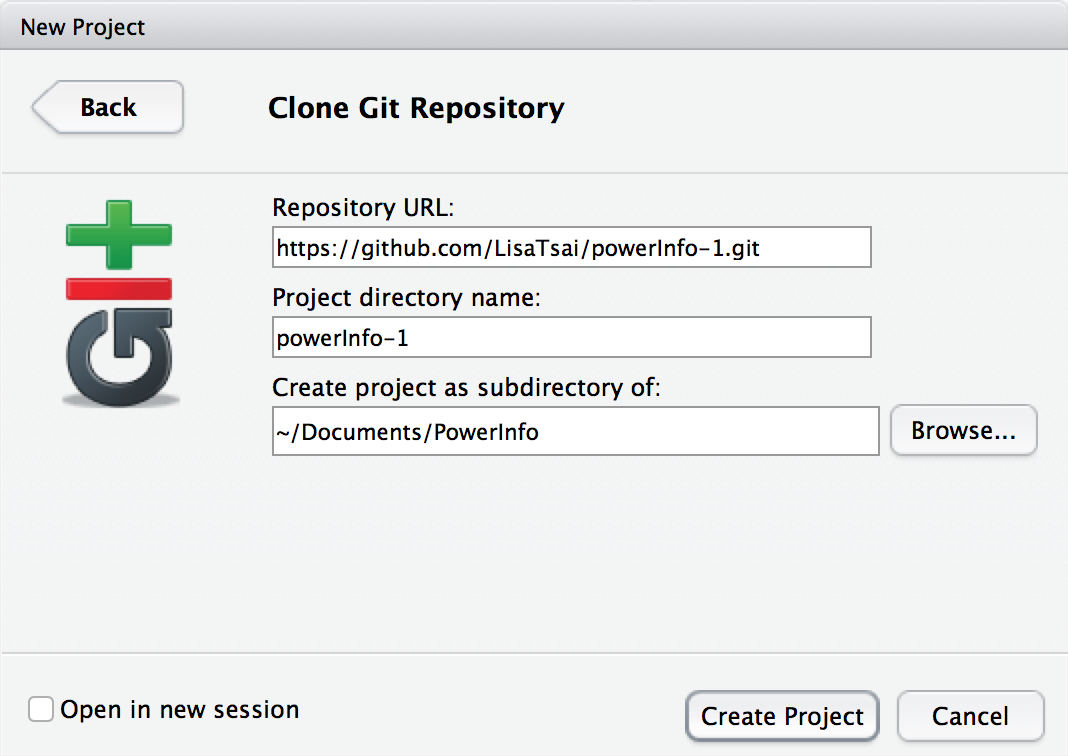Click the New Project title bar
Screen dimensions: 1068x756
(x=534, y=26)
